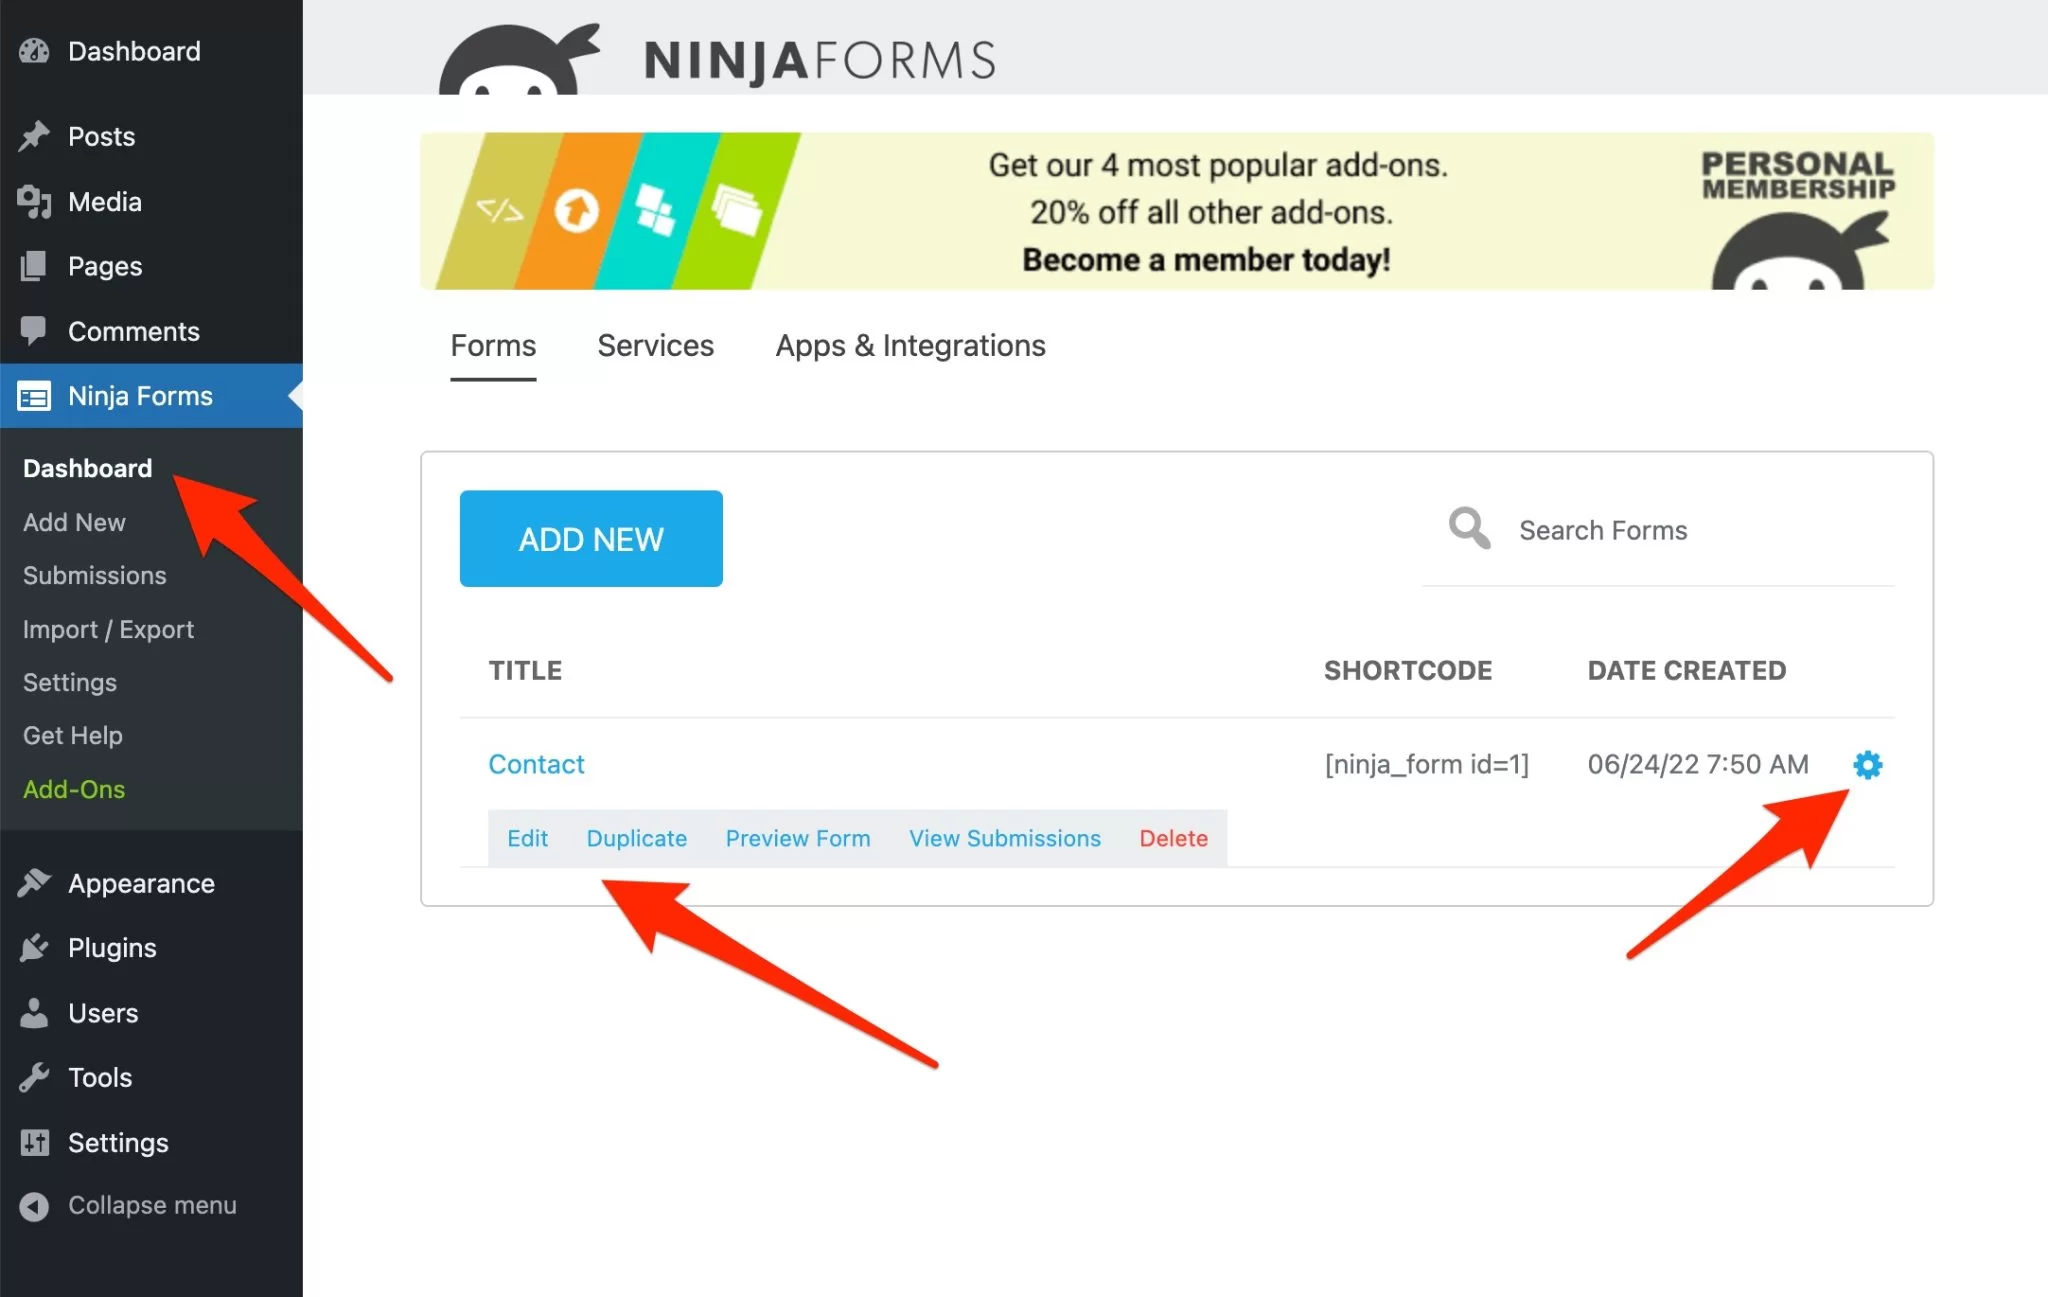
Task: Switch to the Services tab
Action: pyautogui.click(x=655, y=346)
